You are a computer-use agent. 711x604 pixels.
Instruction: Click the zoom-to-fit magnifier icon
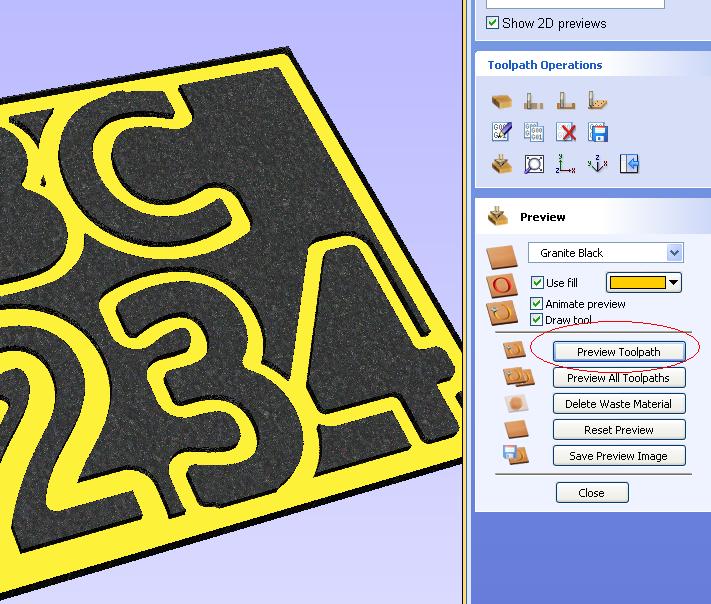click(534, 163)
